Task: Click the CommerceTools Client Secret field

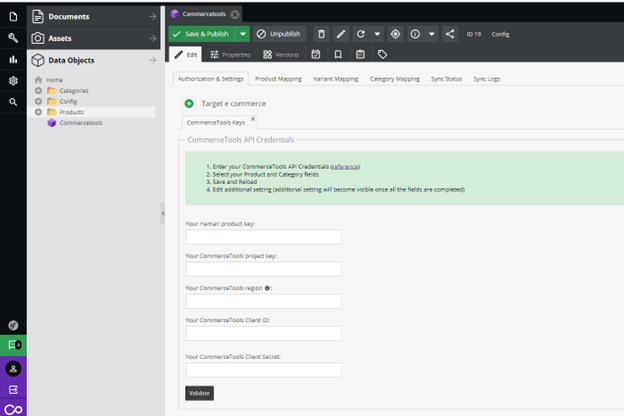Action: tap(263, 370)
